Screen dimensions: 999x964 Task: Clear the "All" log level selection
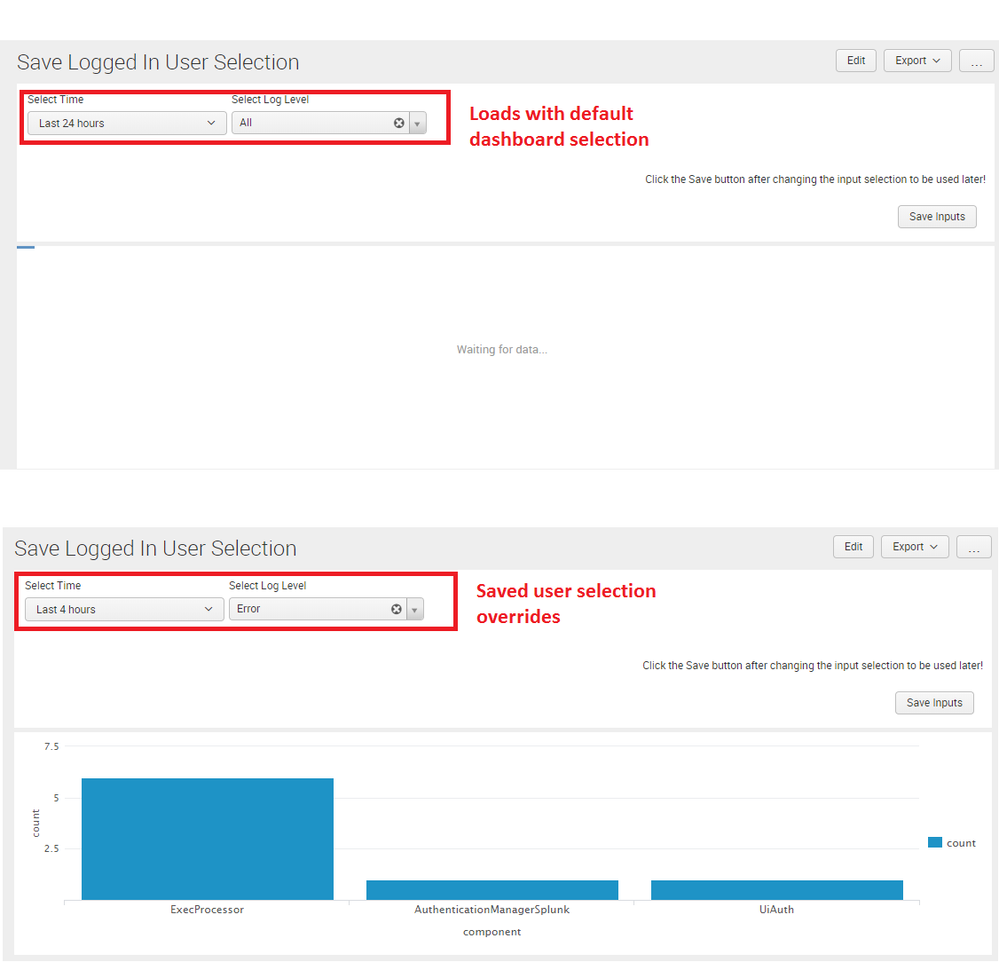(x=399, y=123)
